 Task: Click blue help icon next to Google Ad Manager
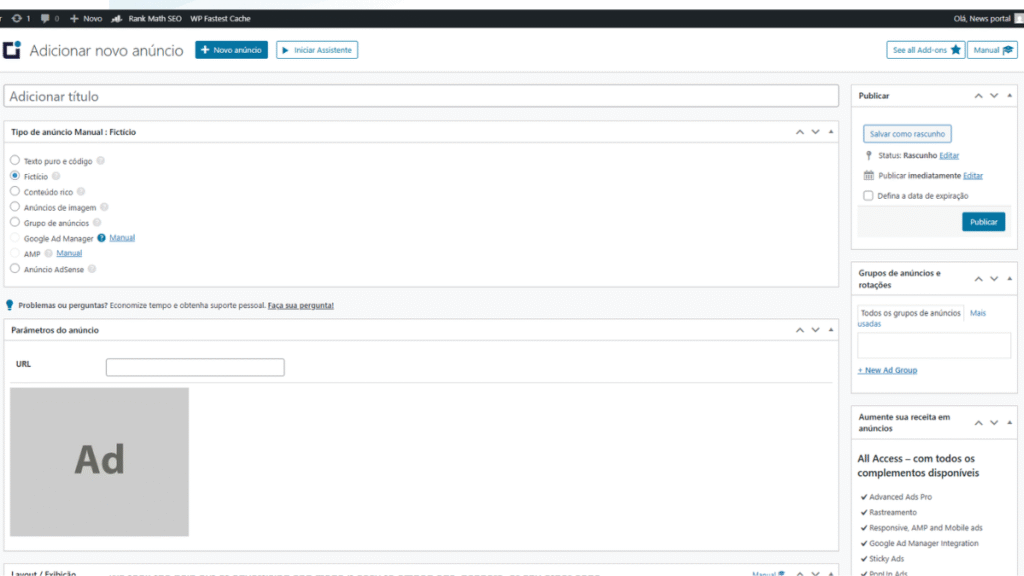(x=101, y=238)
